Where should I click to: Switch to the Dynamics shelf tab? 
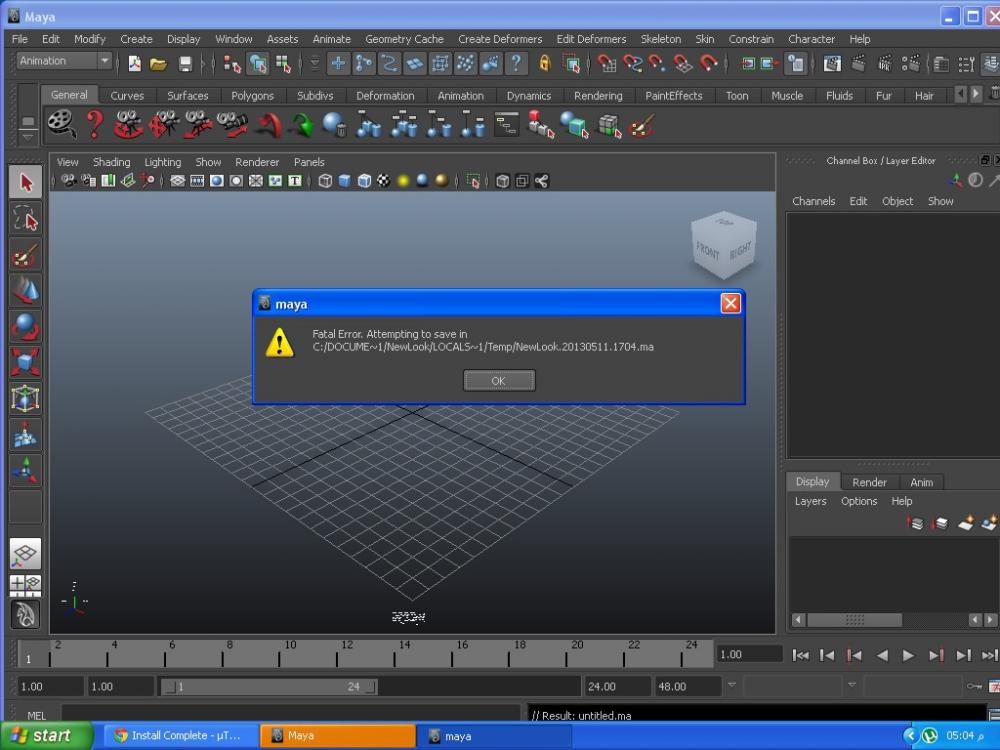point(529,96)
